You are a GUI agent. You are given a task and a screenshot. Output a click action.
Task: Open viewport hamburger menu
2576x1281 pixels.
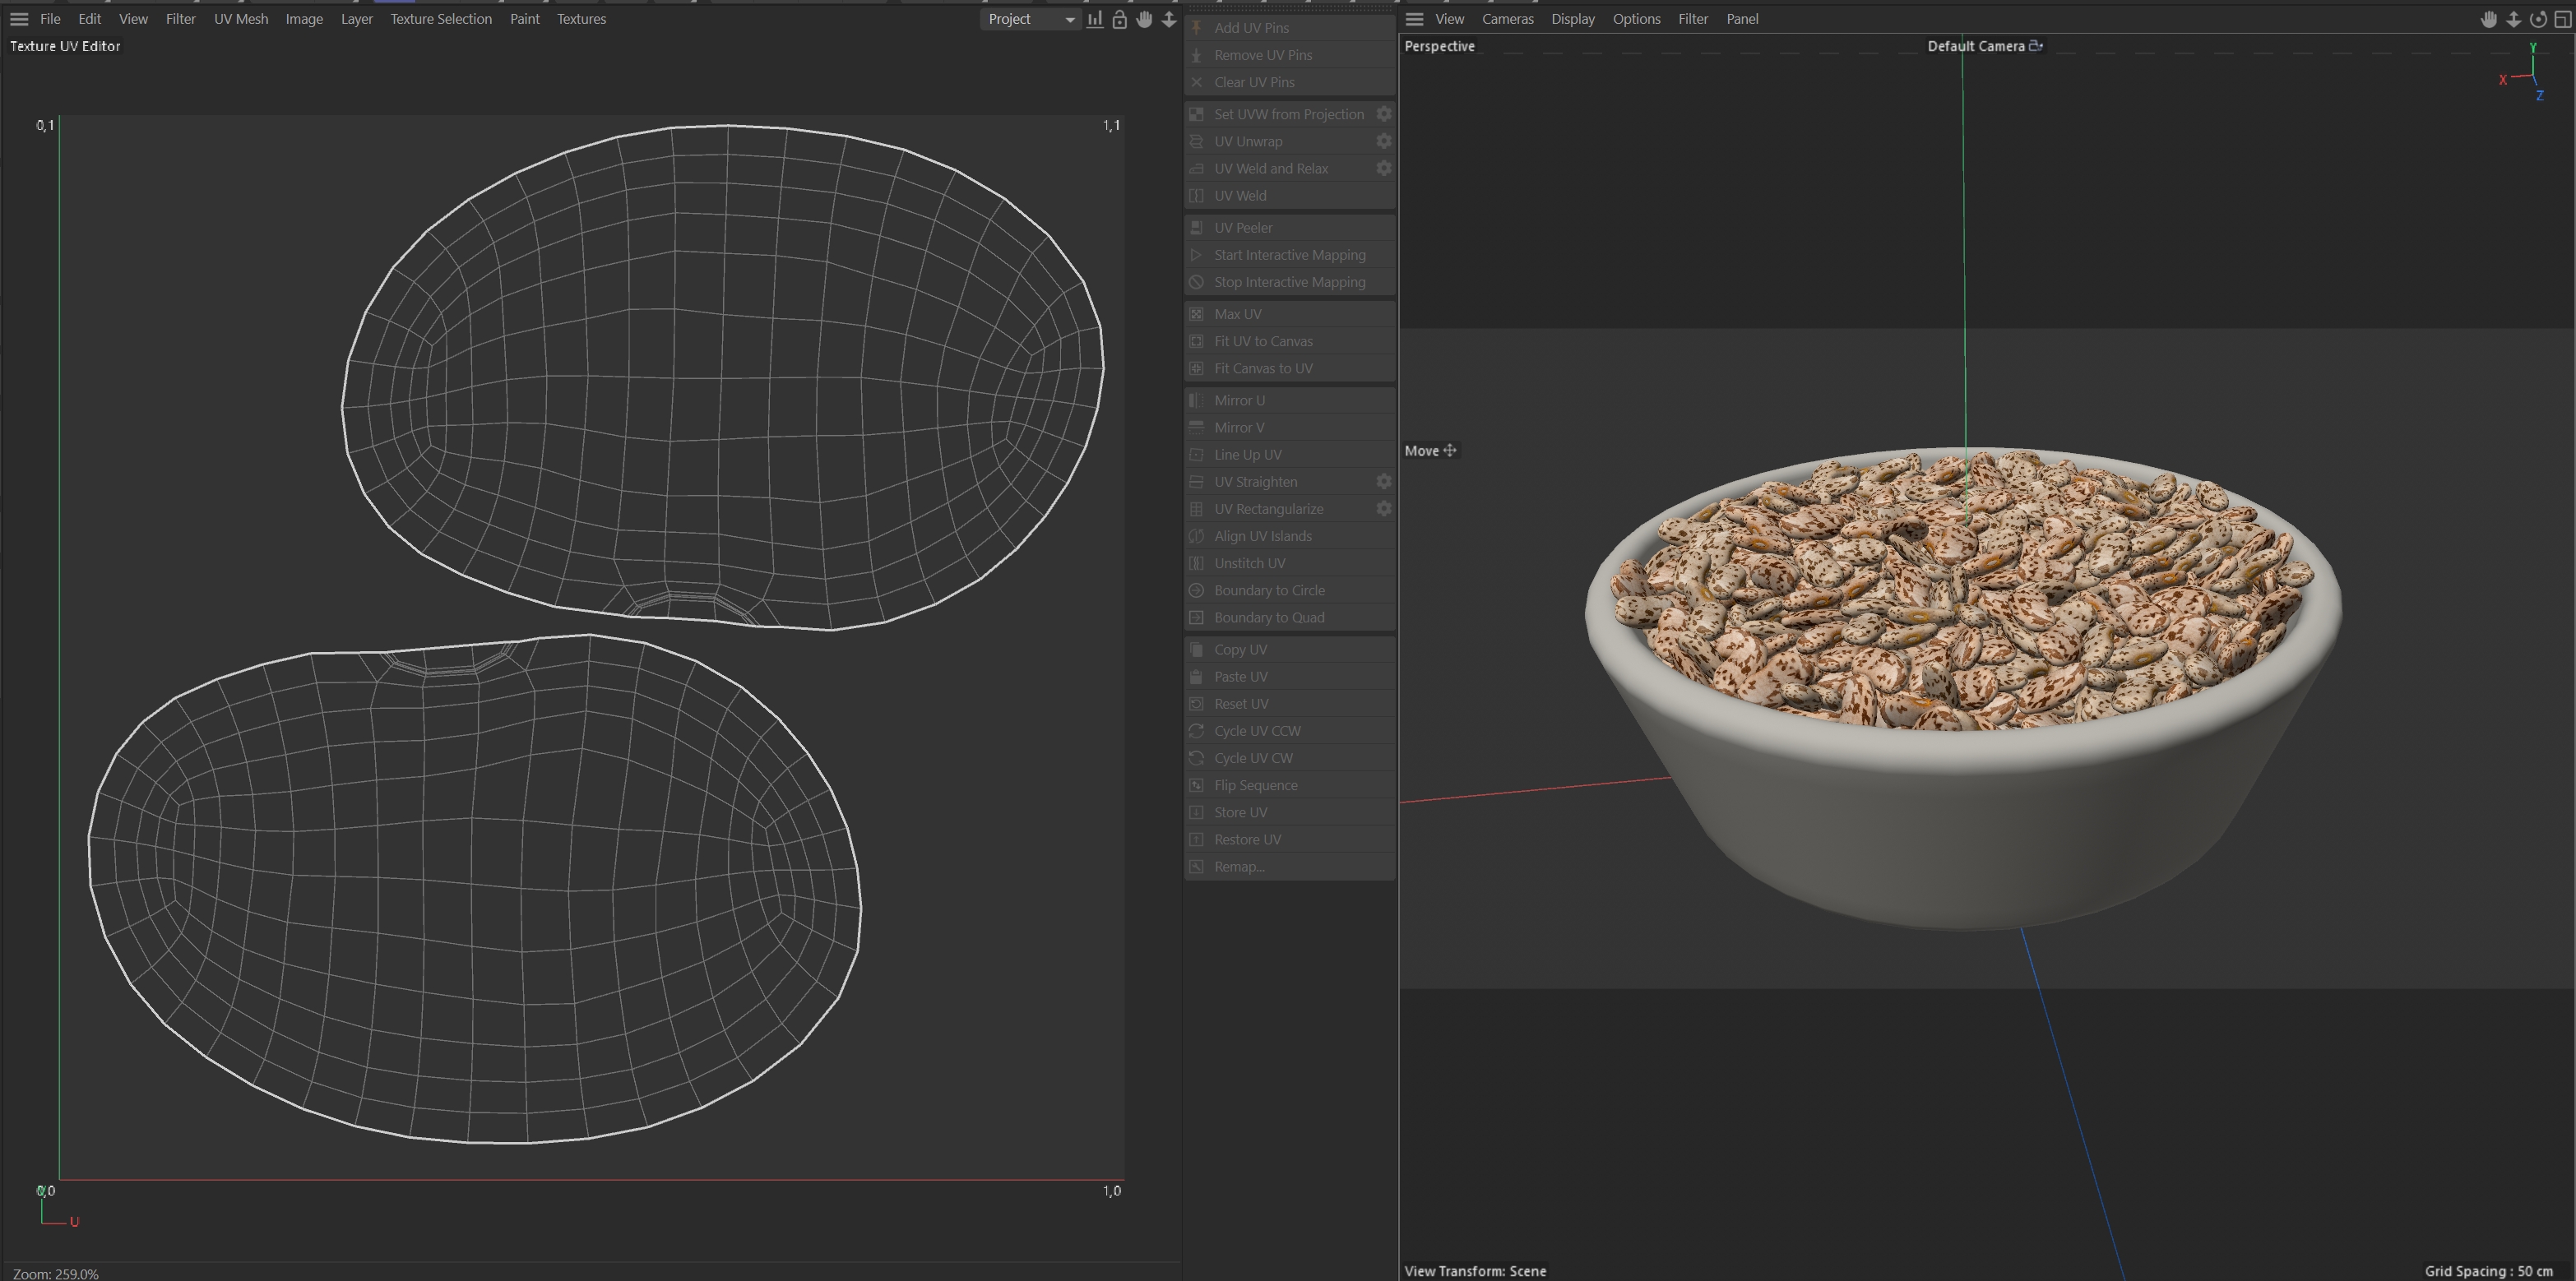1414,19
